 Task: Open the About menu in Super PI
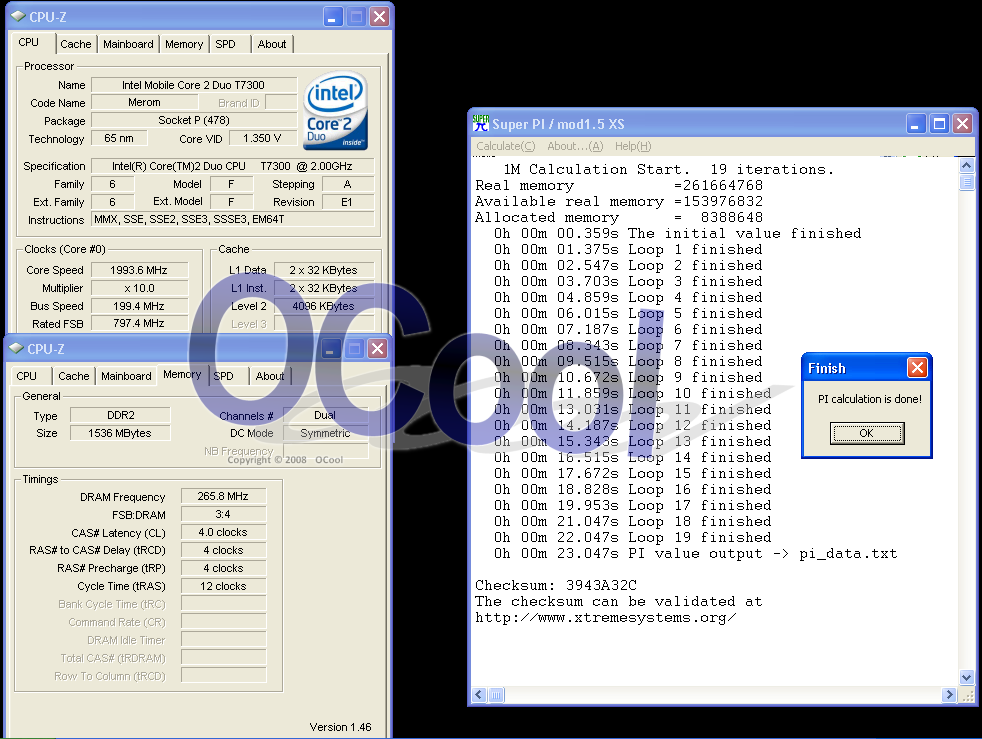click(x=575, y=146)
